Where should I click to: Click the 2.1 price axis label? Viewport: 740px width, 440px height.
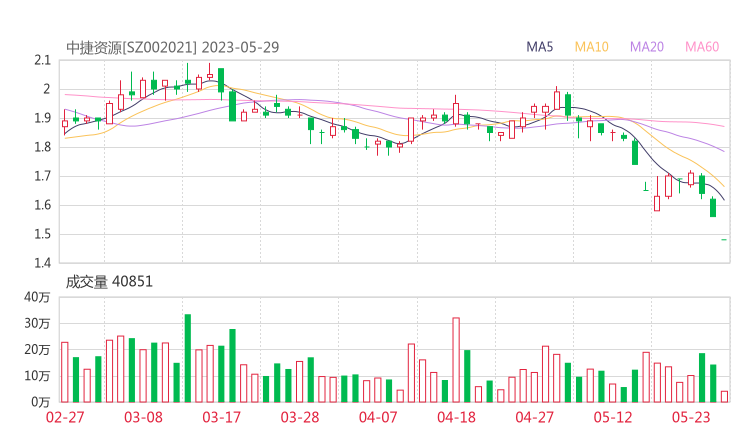point(42,60)
